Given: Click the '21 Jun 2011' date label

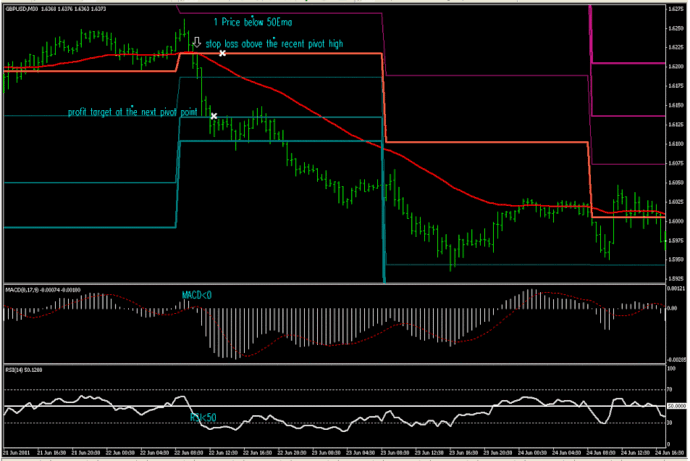Looking at the screenshot, I should [17, 453].
